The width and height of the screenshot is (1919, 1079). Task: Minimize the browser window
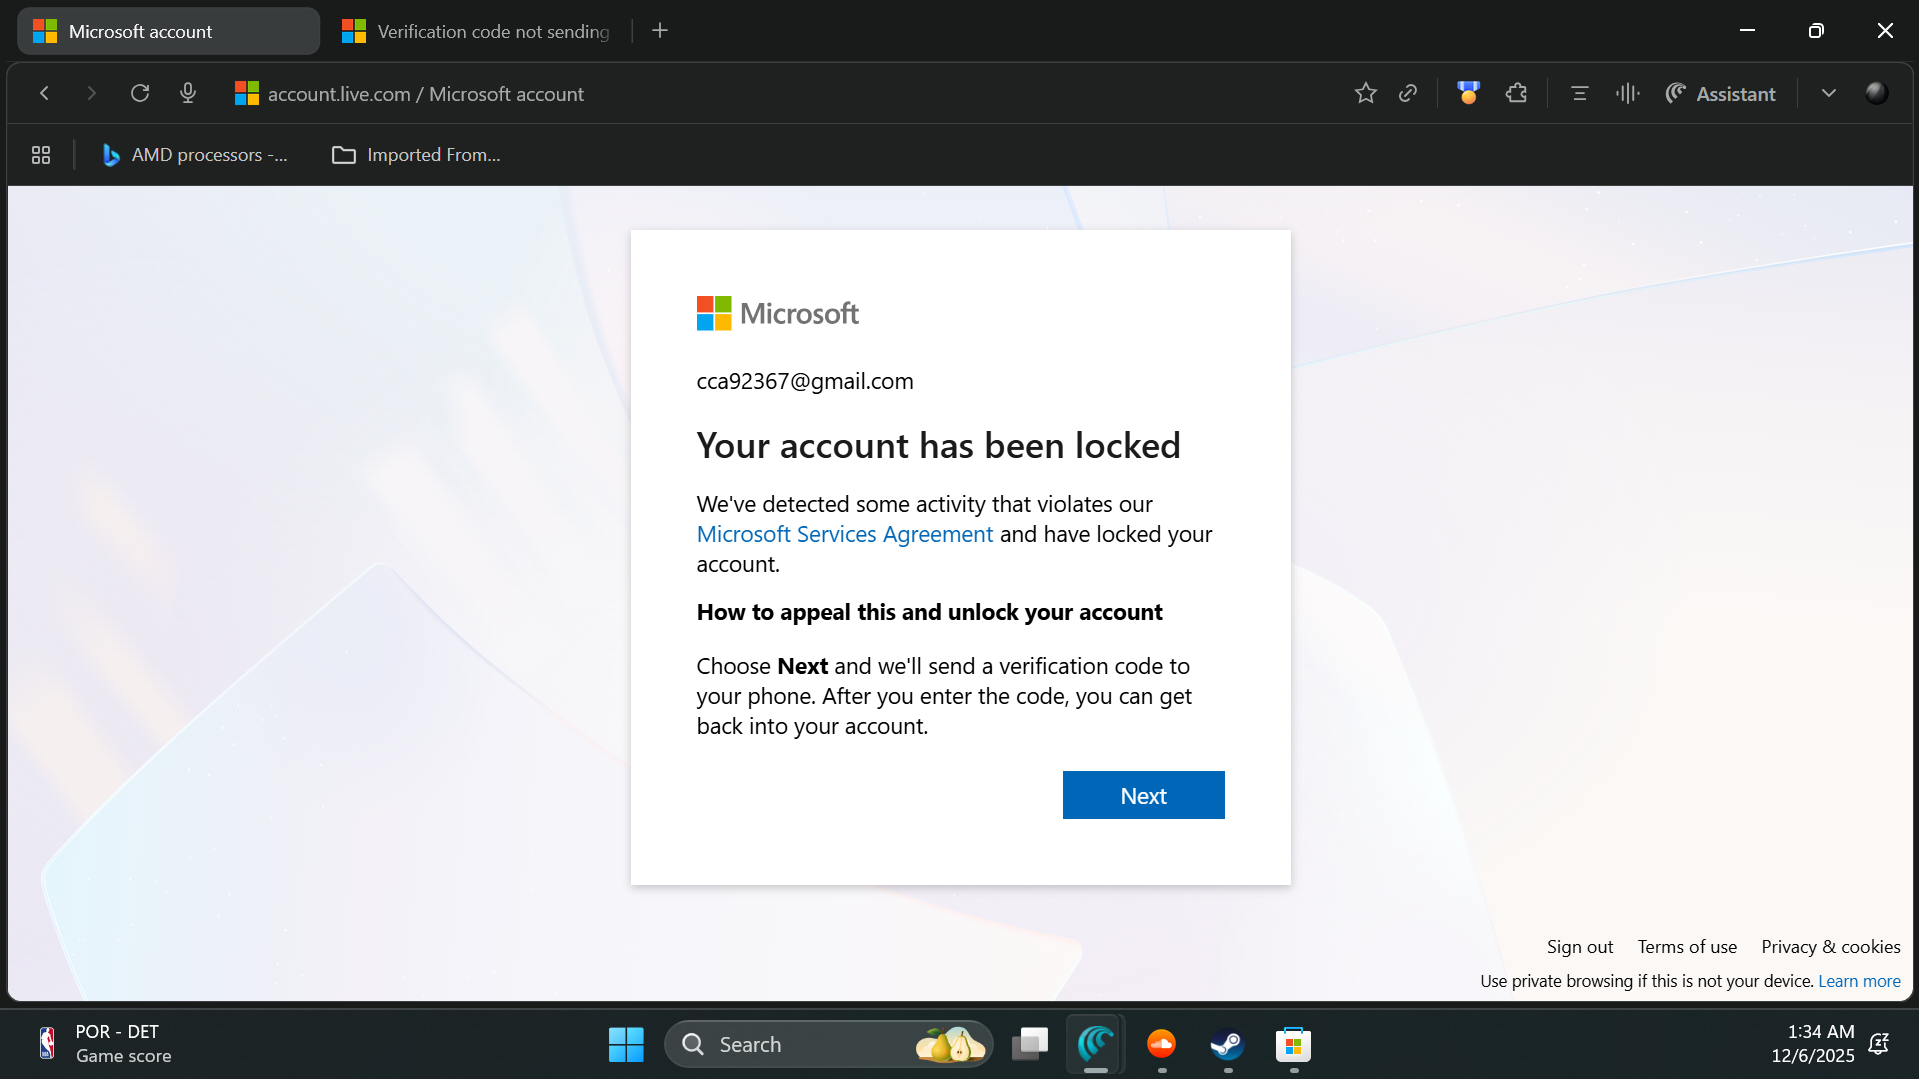point(1747,31)
